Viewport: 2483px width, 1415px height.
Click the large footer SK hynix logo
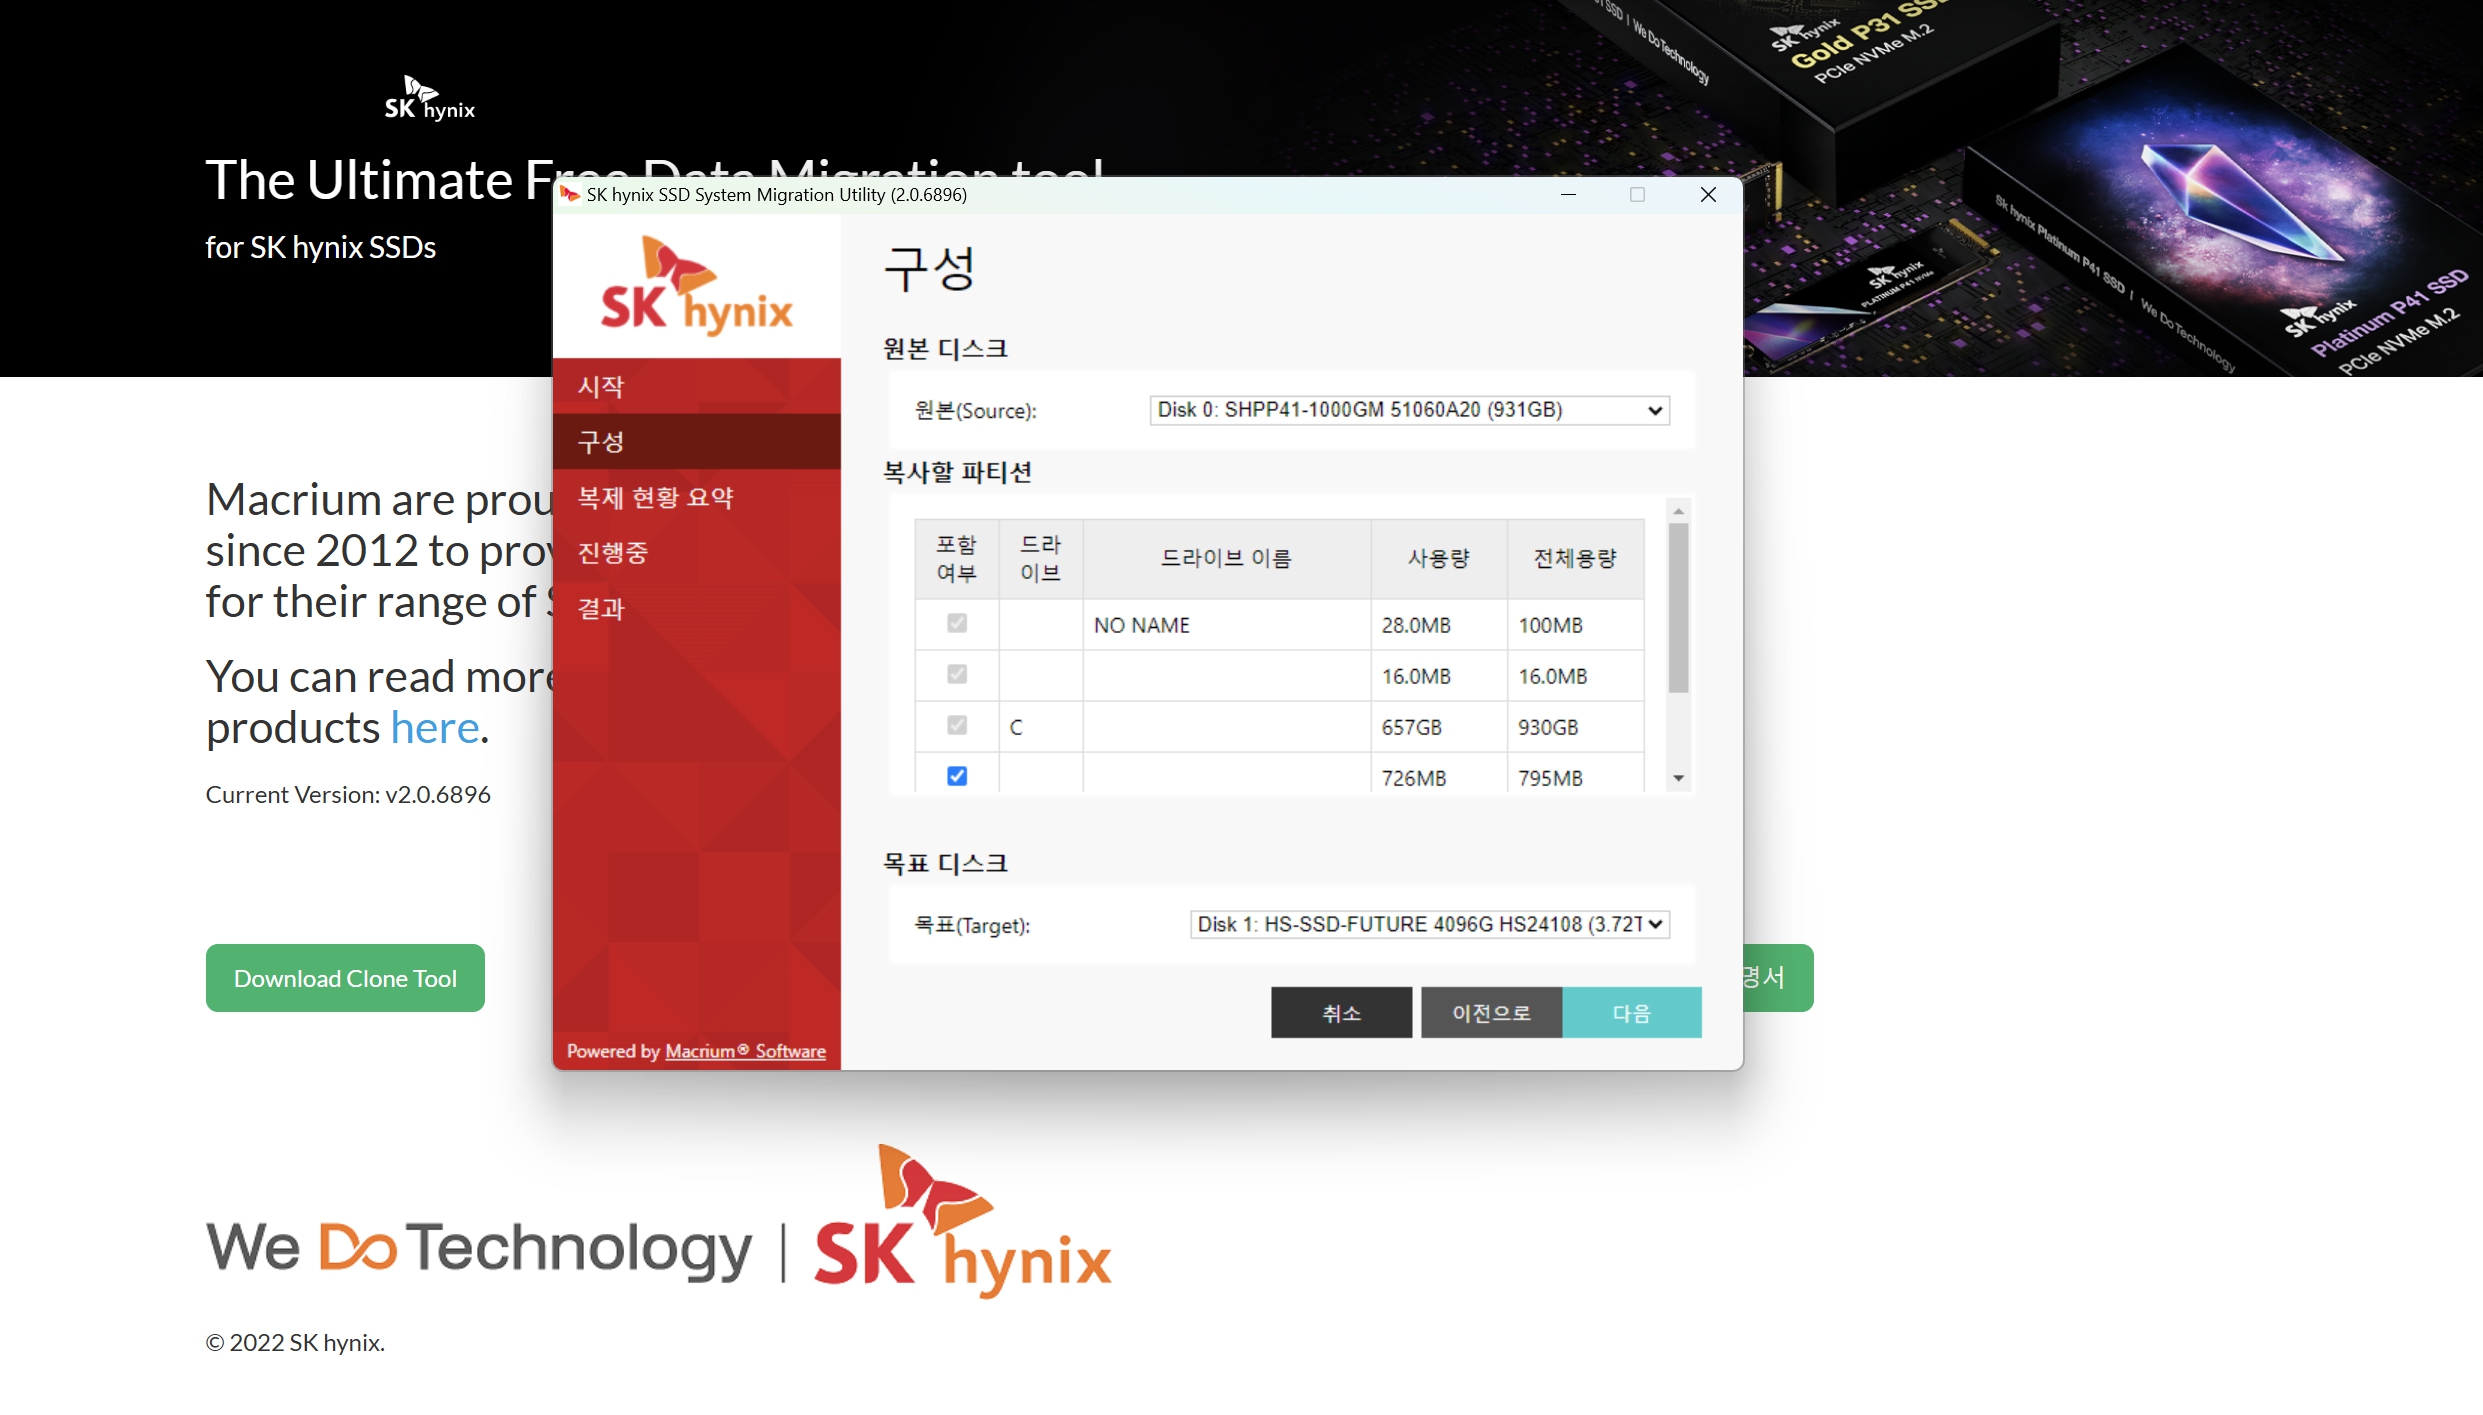pos(962,1222)
